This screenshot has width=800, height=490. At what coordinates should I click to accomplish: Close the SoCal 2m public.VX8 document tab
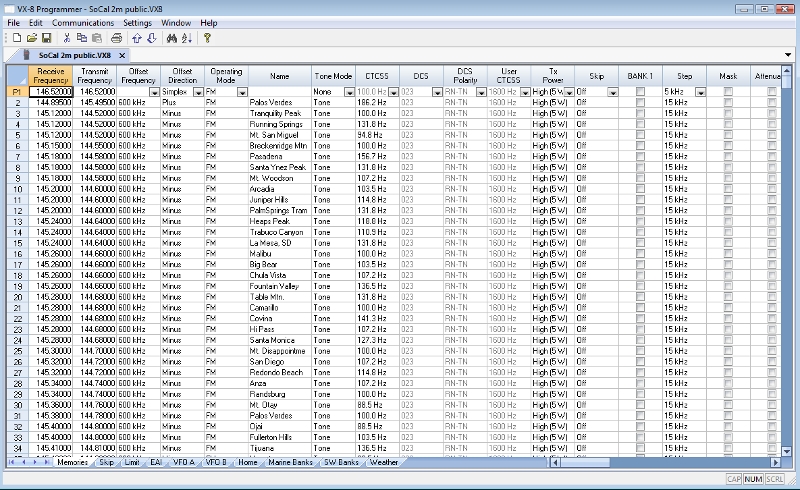coord(121,55)
